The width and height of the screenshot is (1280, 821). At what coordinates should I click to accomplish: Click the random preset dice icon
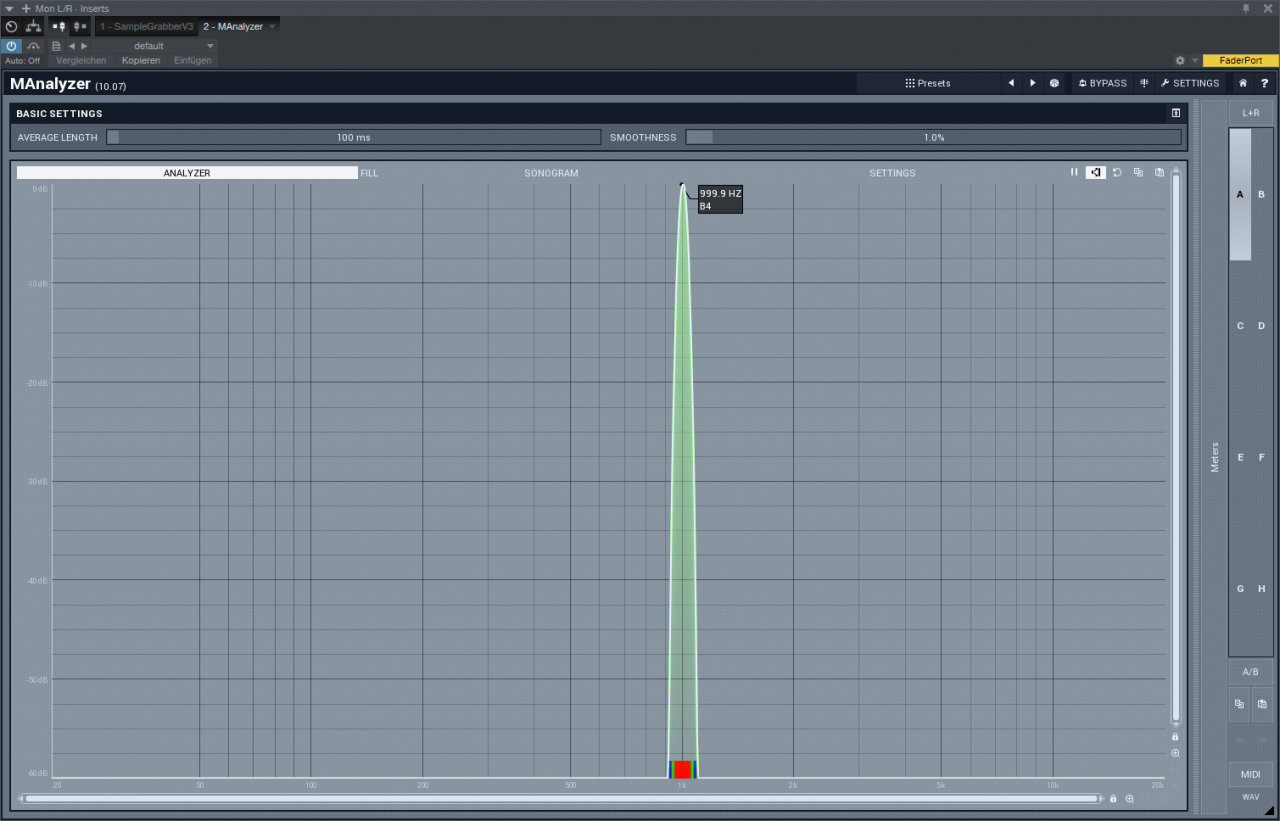pyautogui.click(x=1054, y=83)
